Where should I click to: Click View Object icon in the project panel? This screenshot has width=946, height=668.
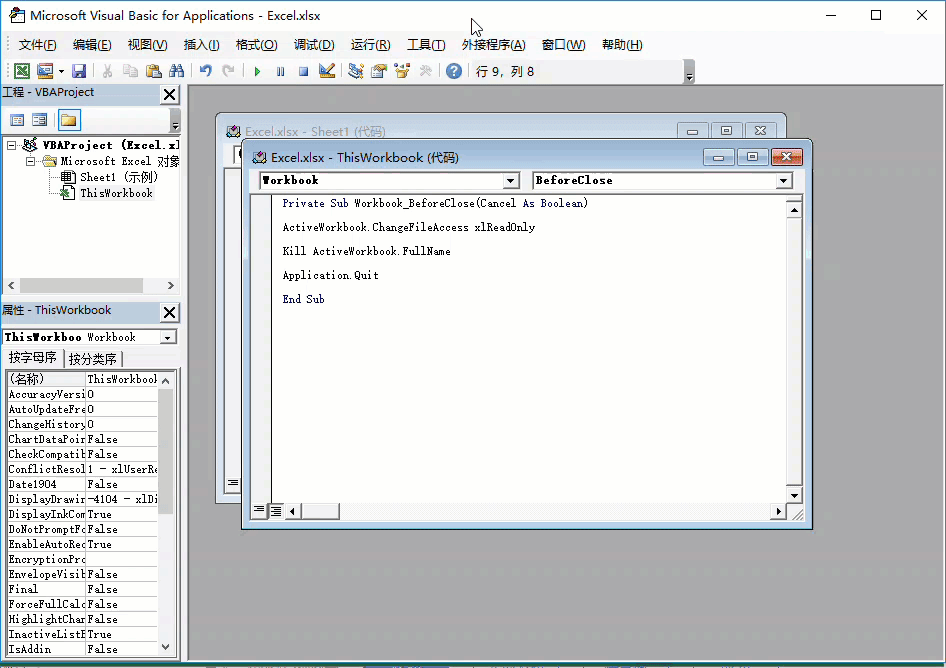pos(40,120)
